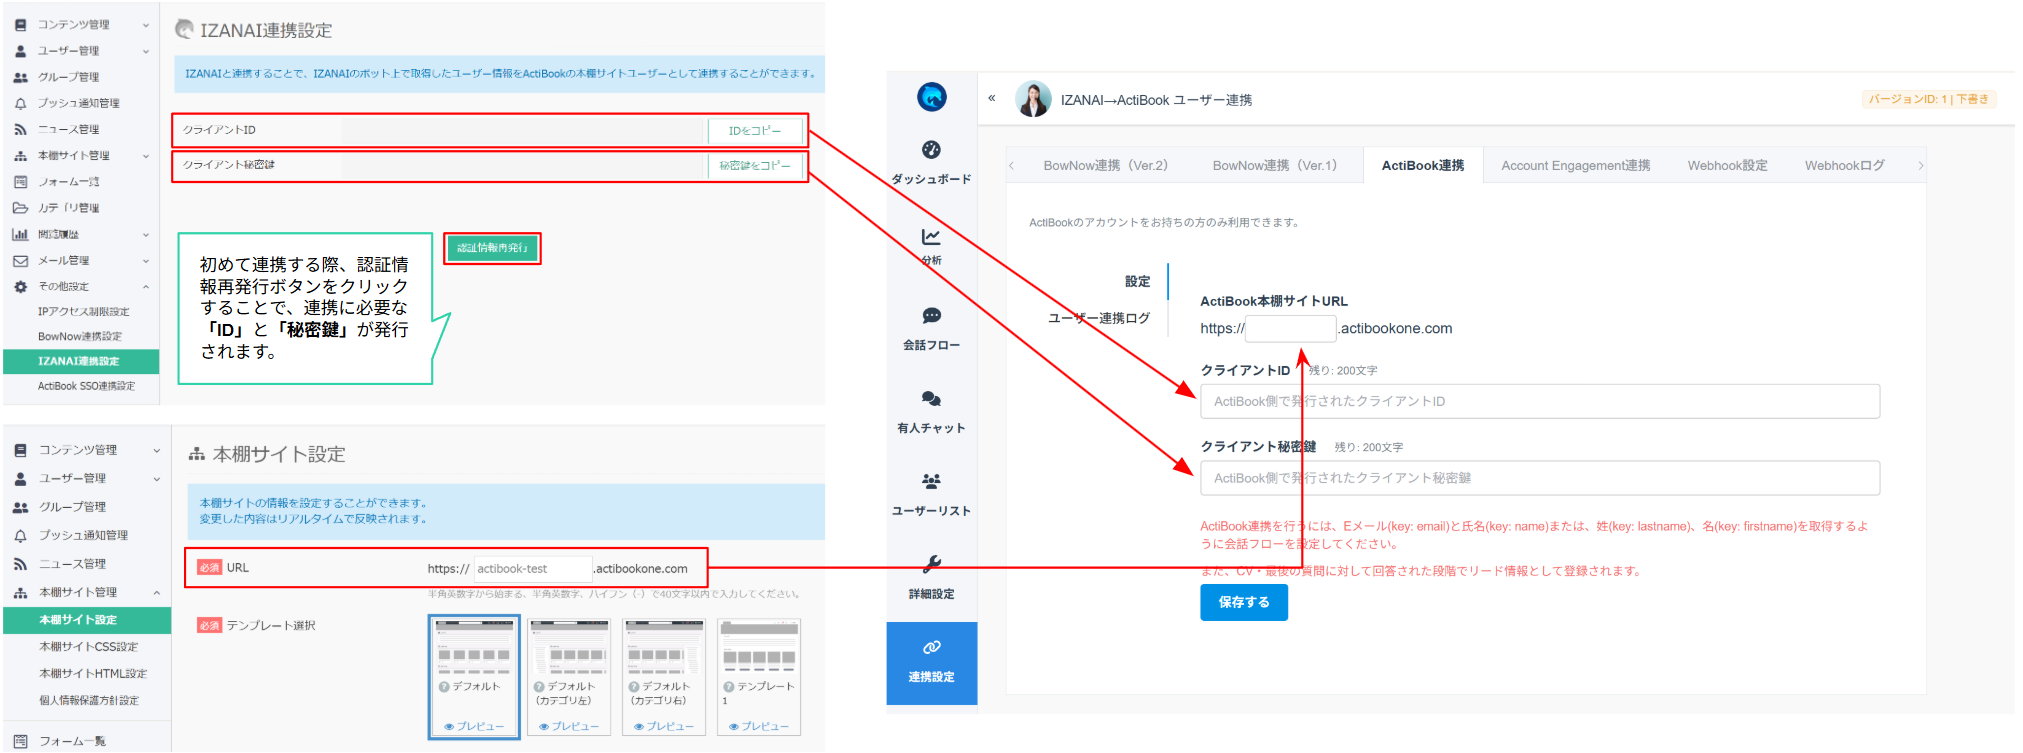Click プッシュ通知管理 bell icon on IZANAI連携設定 page

(x=20, y=103)
